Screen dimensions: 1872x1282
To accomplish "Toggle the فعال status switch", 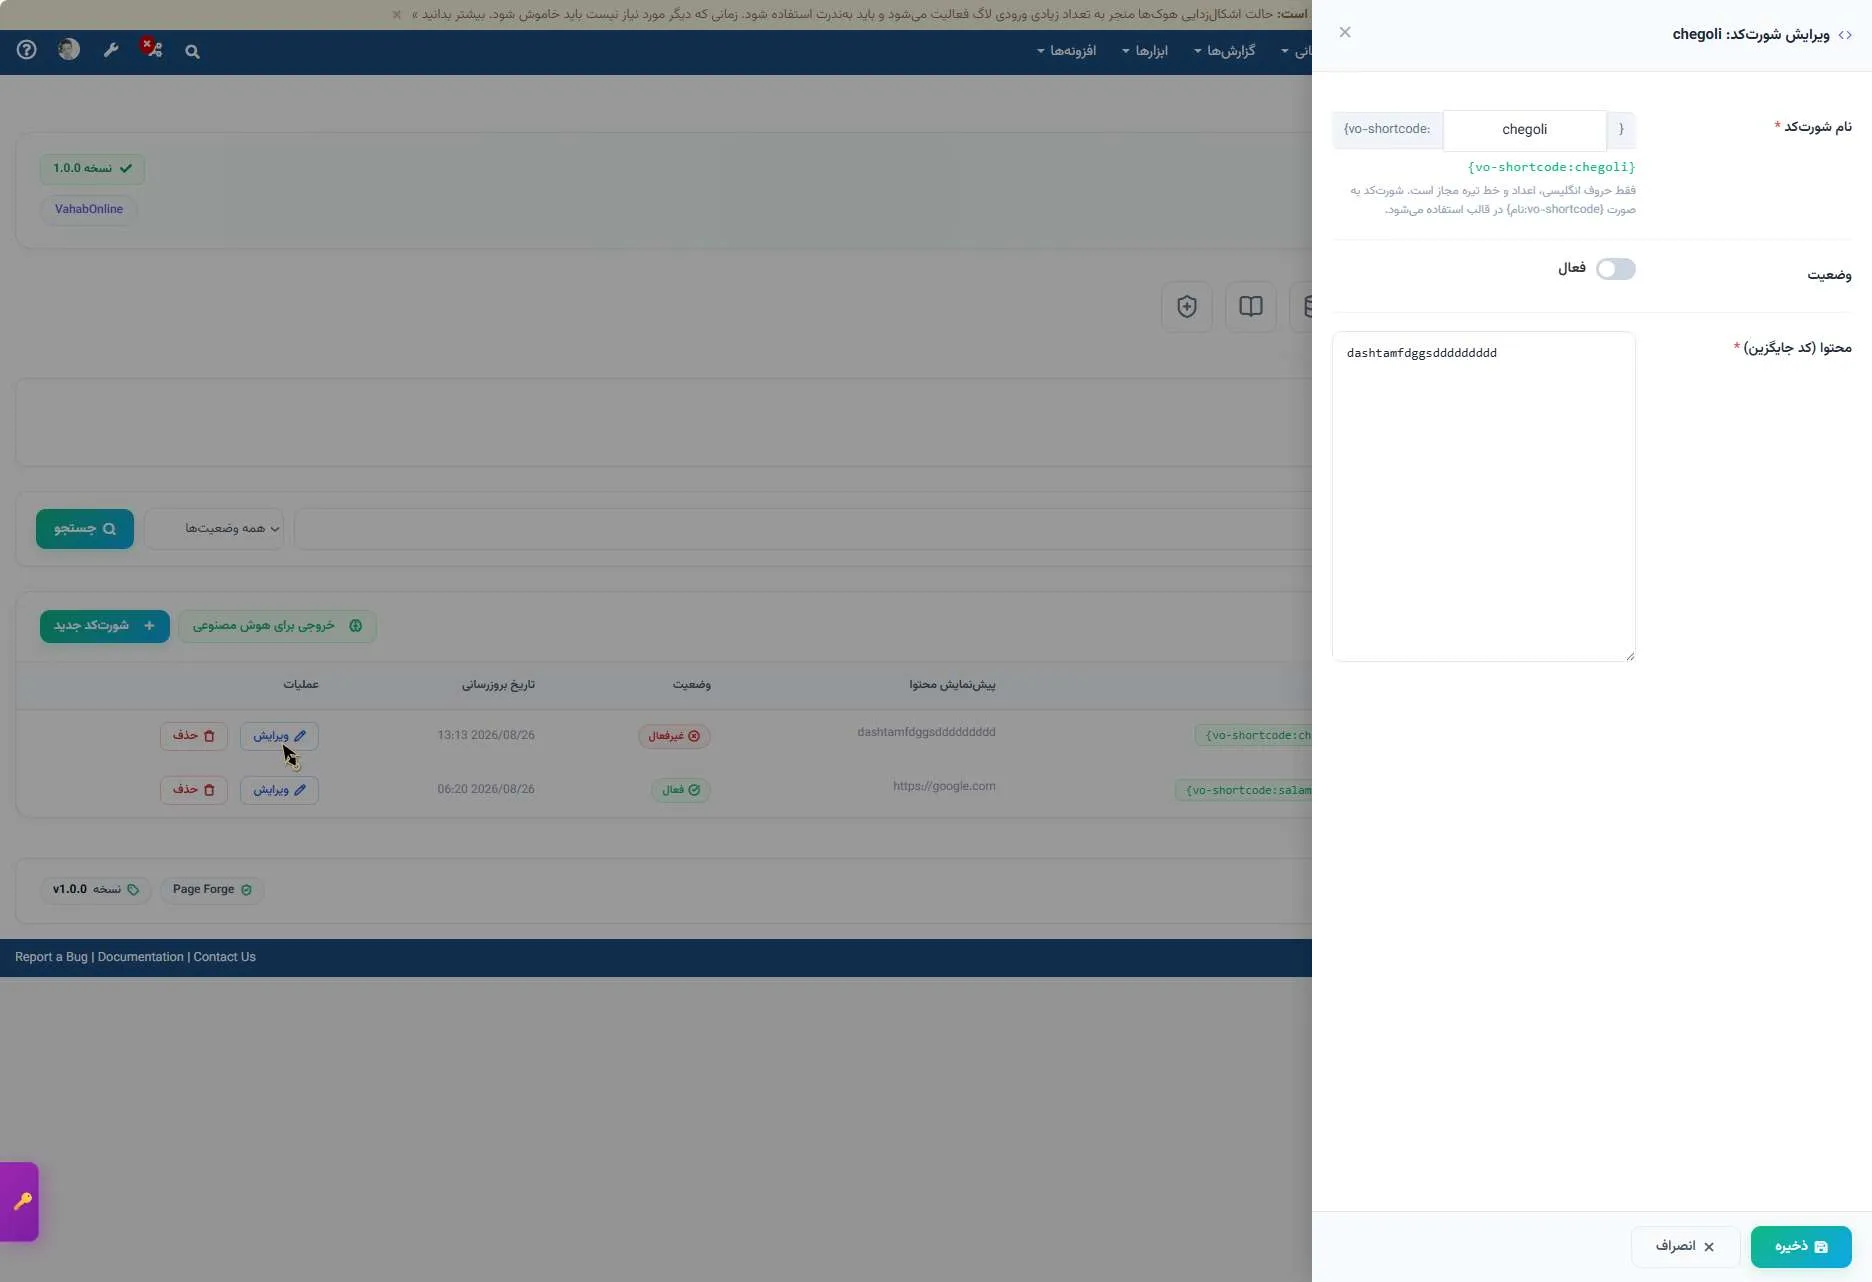I will tap(1615, 269).
